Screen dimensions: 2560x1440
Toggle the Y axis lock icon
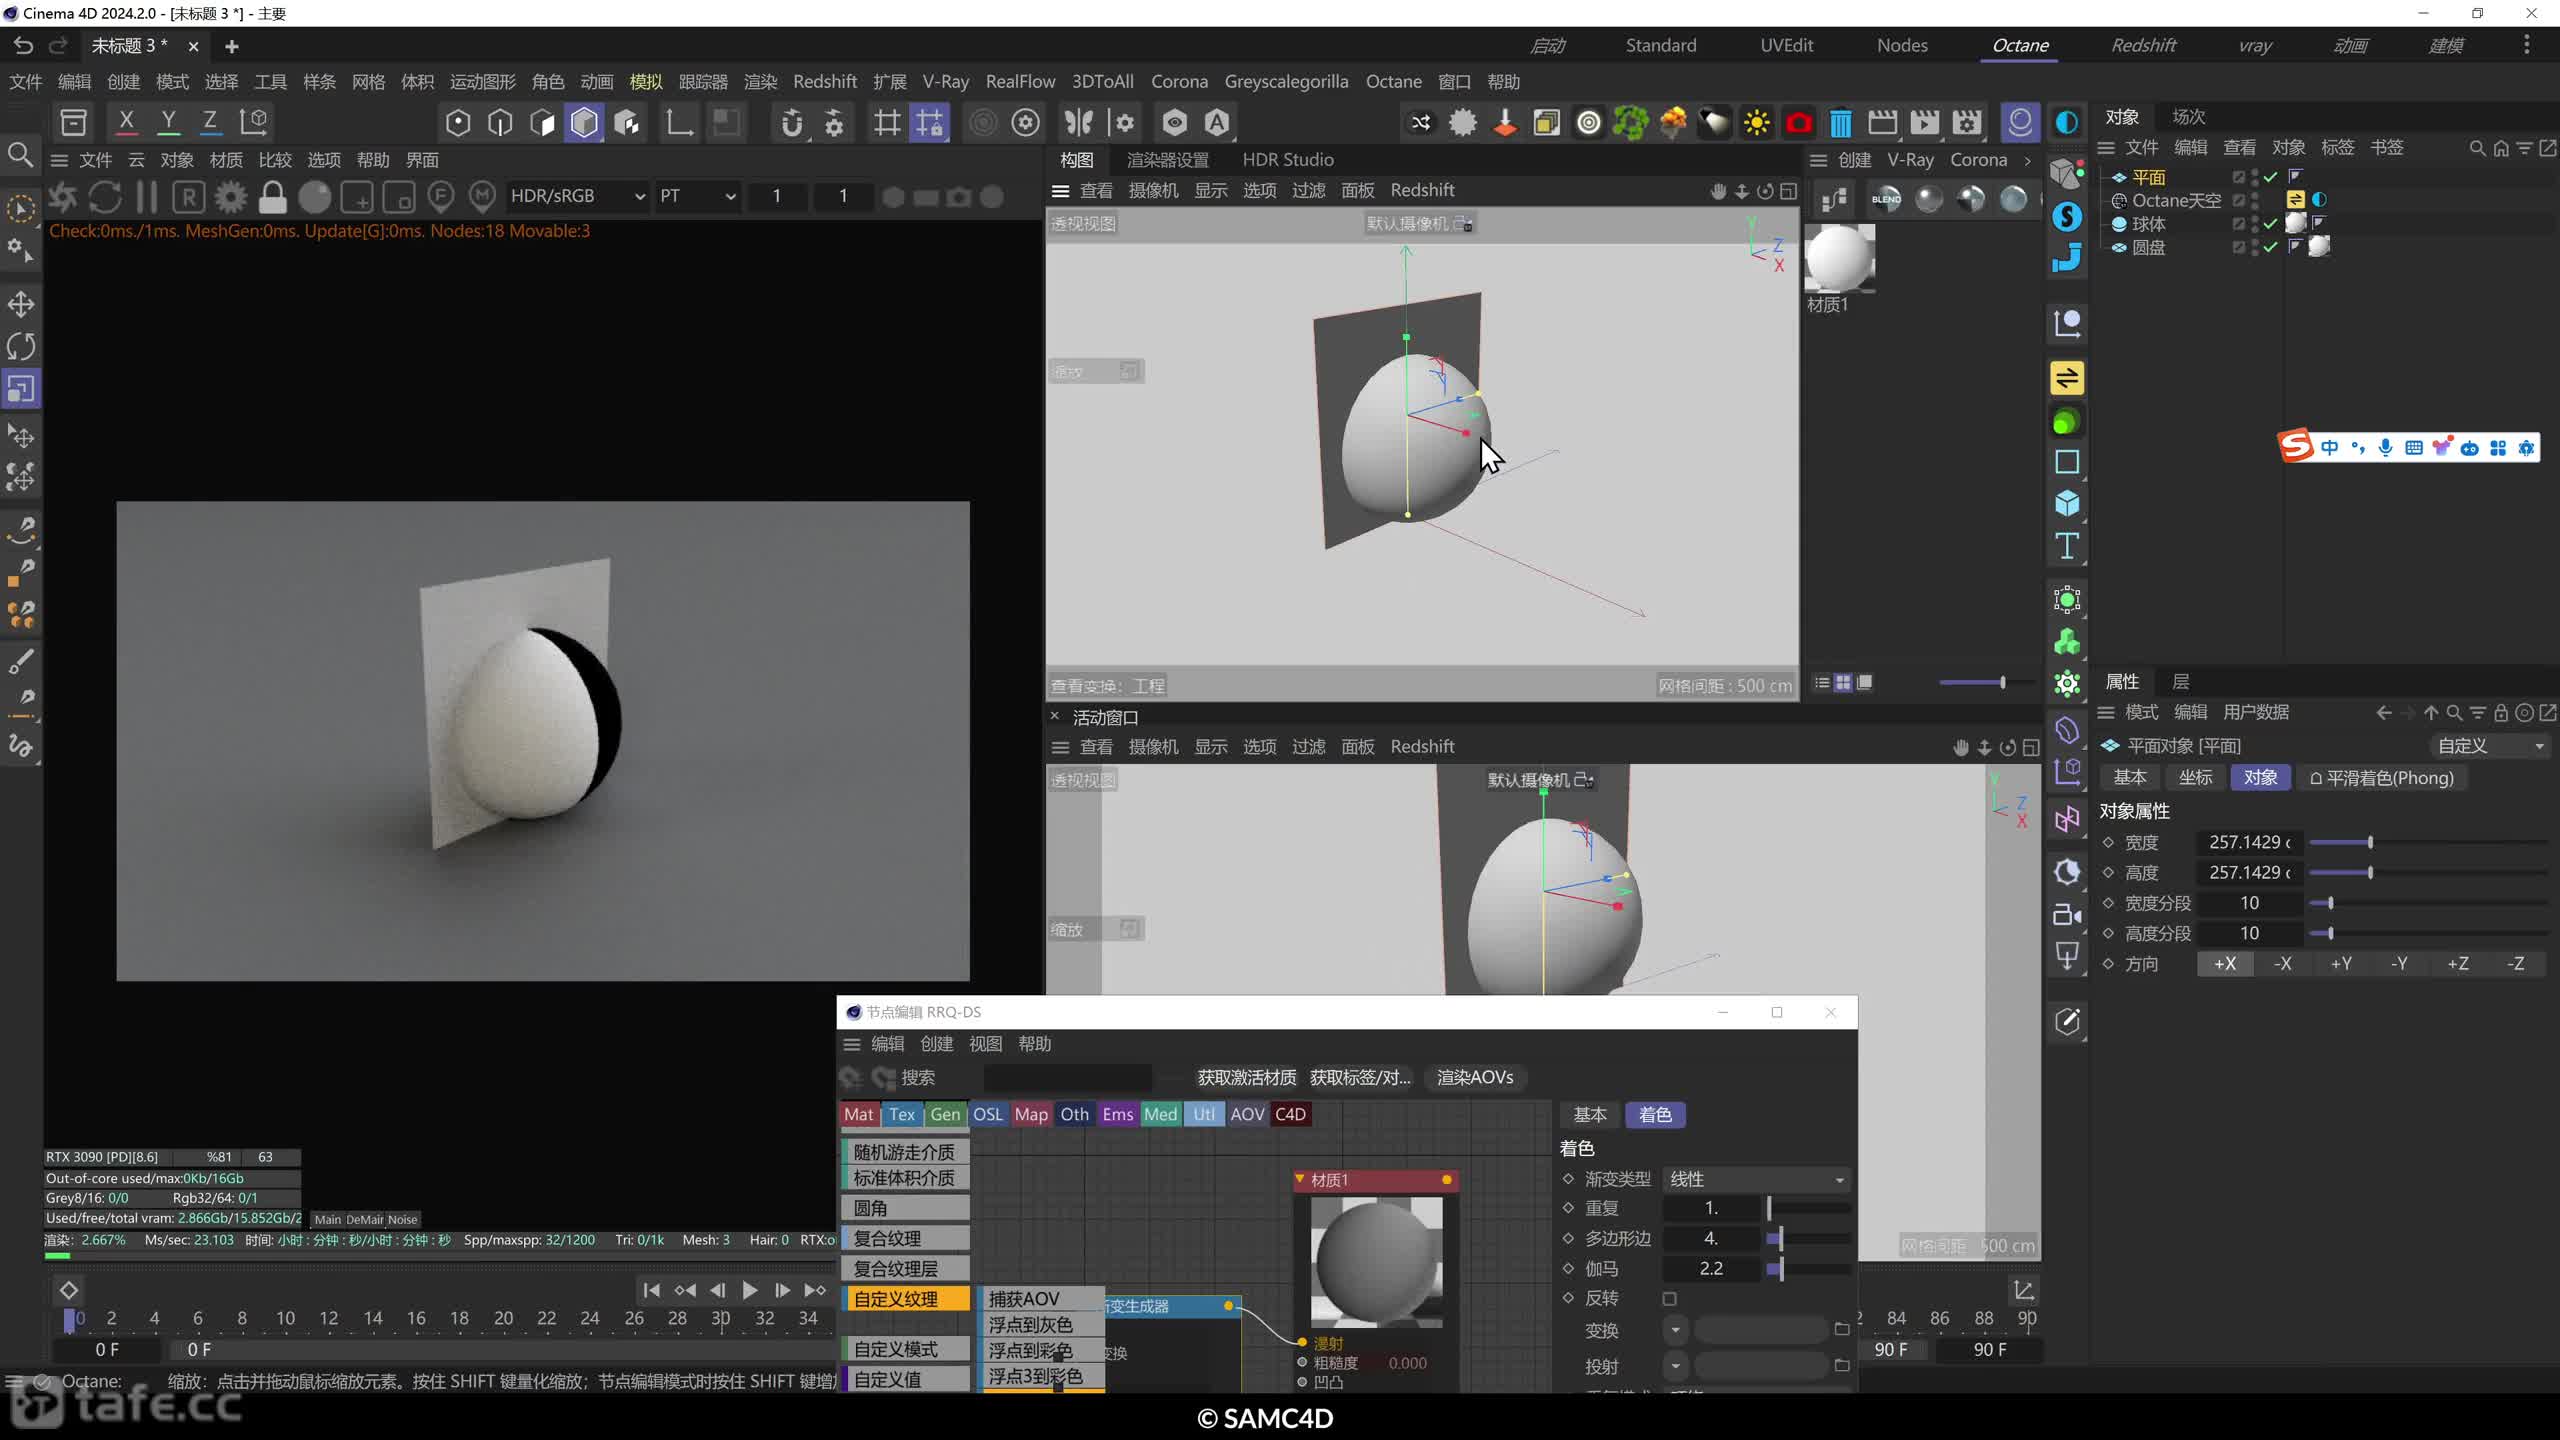168,122
